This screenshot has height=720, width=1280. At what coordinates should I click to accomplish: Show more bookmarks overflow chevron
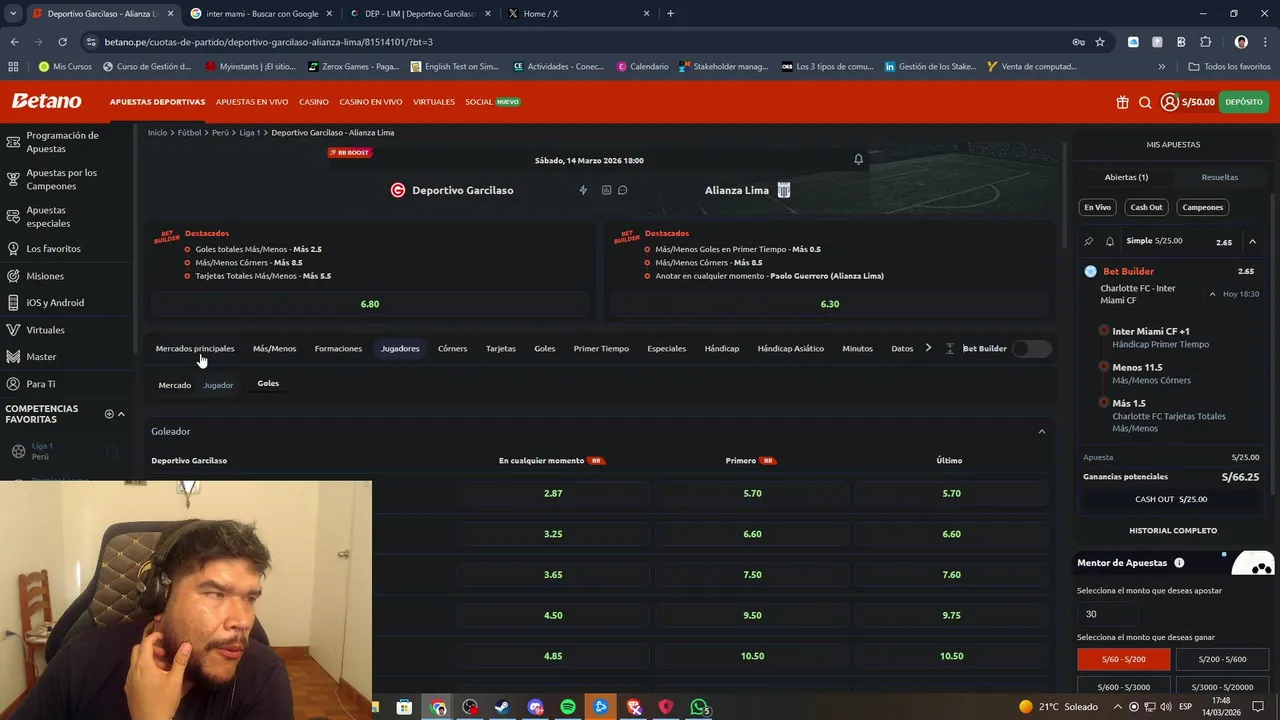coord(1161,67)
